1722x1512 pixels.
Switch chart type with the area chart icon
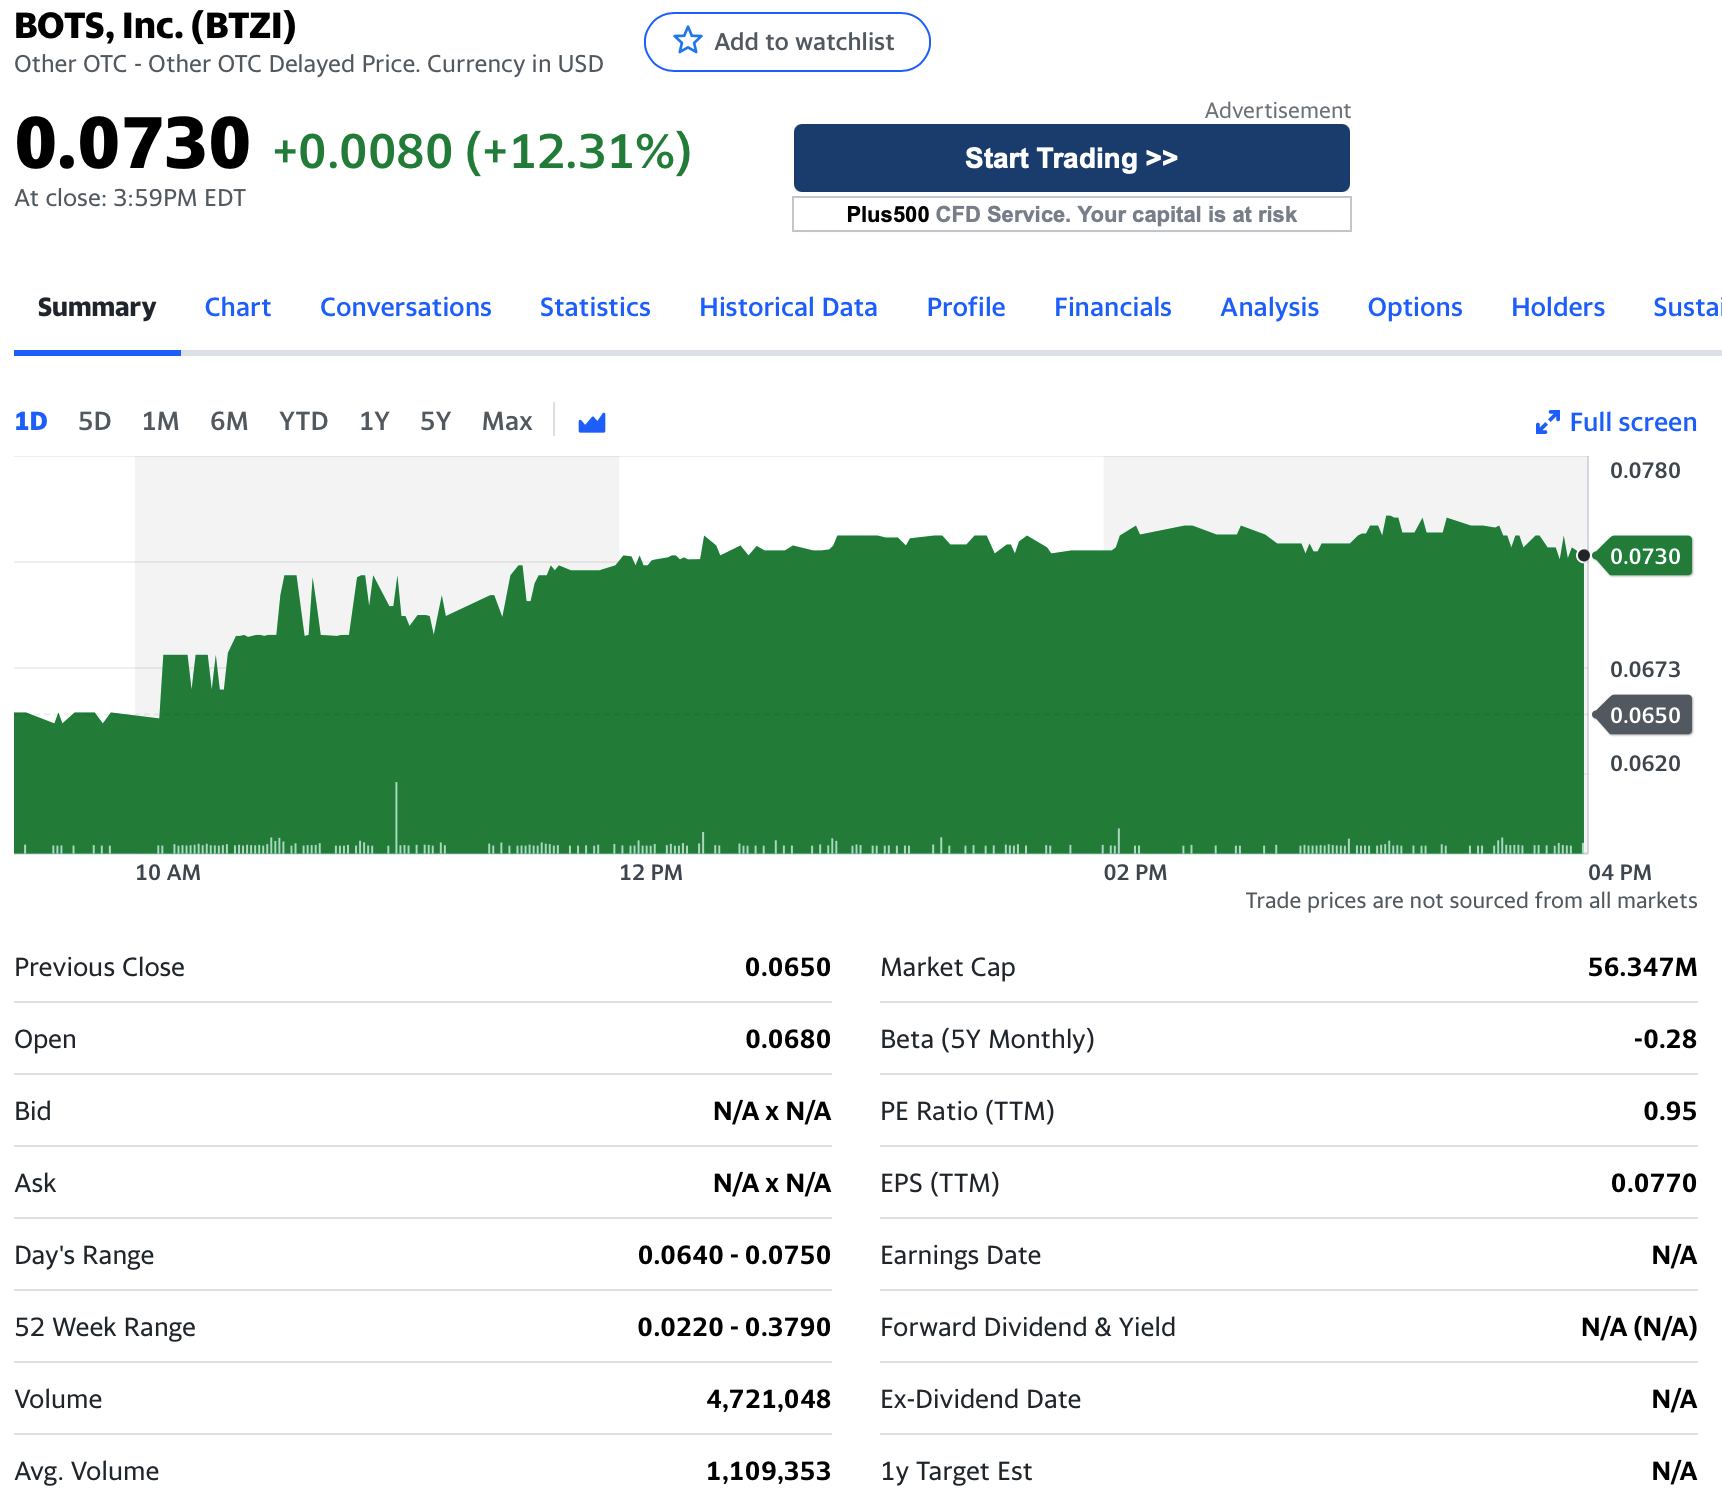592,422
